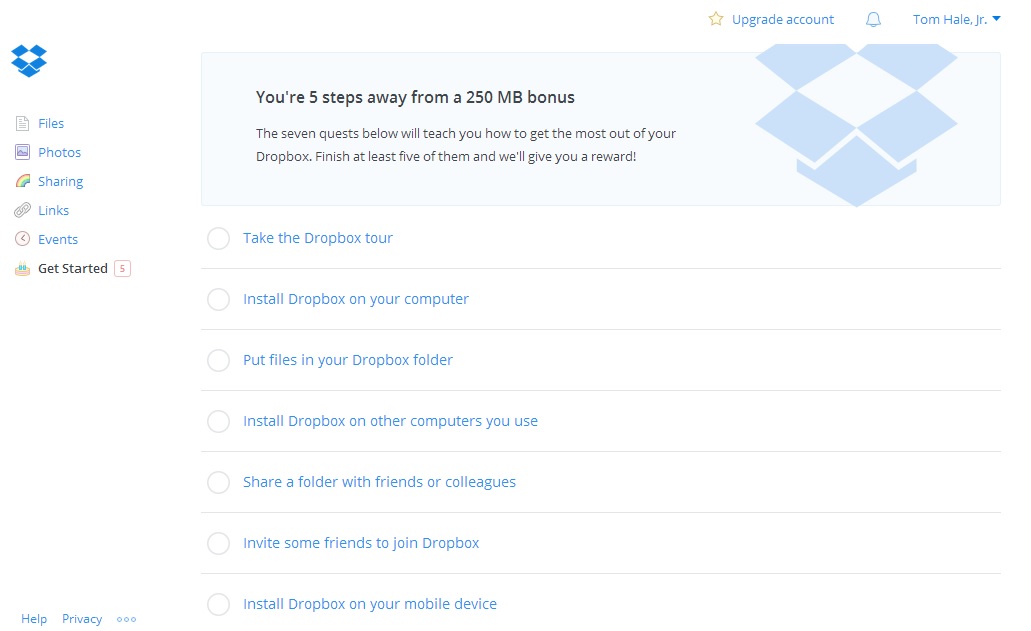Click the Sharing rainbow icon in sidebar

22,181
